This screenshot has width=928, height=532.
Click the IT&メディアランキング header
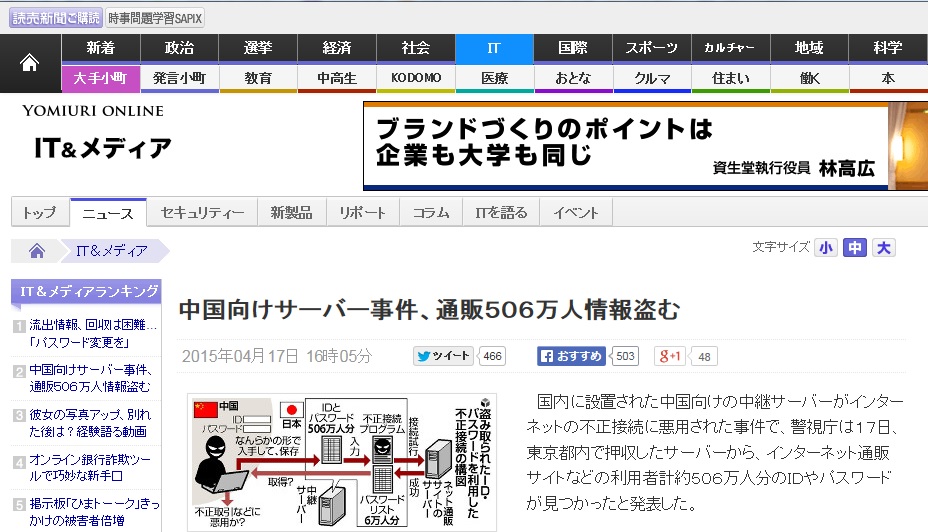(86, 292)
